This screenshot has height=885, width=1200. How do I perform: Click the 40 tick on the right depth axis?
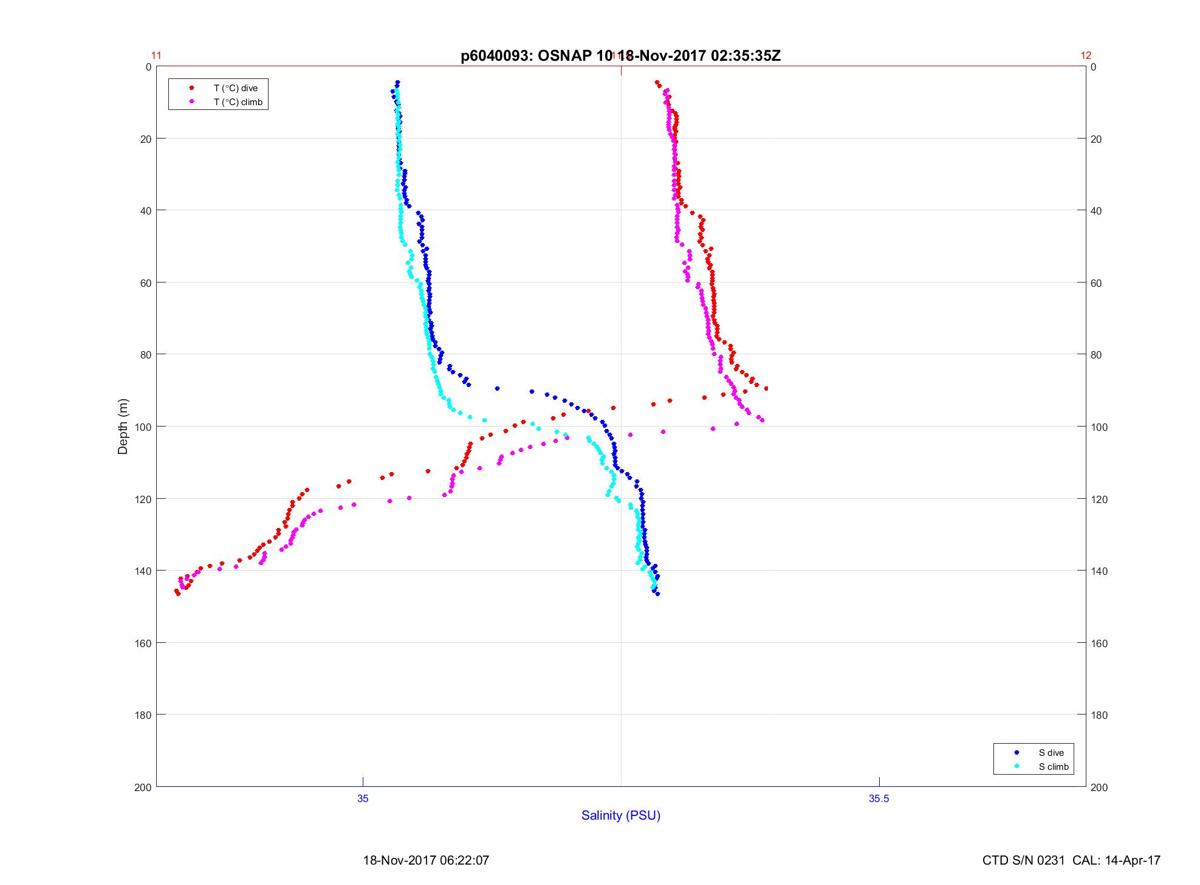[x=1097, y=211]
